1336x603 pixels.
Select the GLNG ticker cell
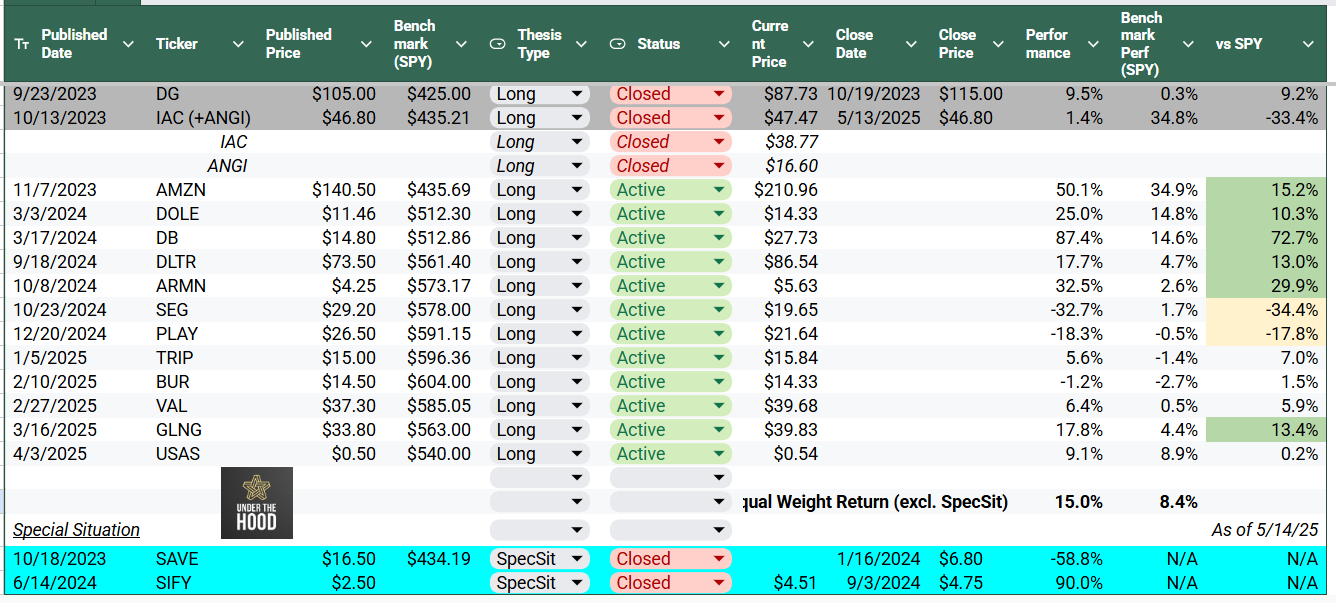pyautogui.click(x=179, y=430)
